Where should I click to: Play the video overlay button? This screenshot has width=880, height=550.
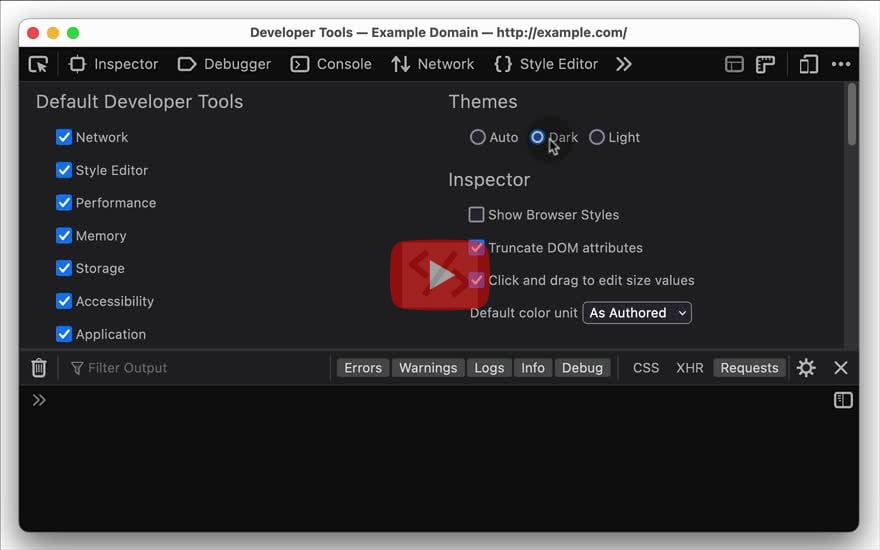pyautogui.click(x=440, y=275)
